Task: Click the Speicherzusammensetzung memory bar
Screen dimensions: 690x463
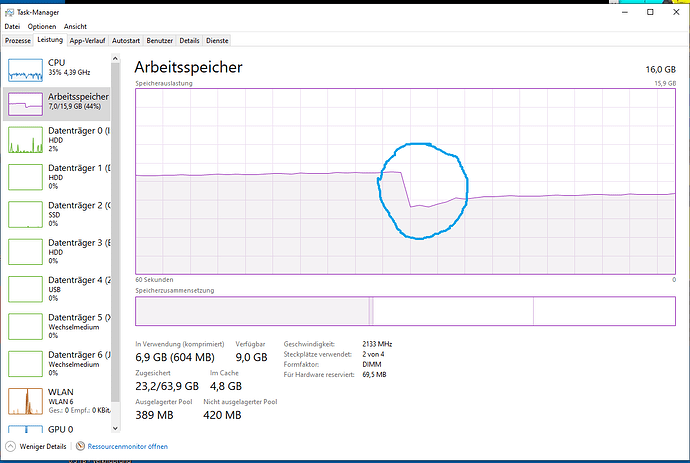Action: coord(405,311)
